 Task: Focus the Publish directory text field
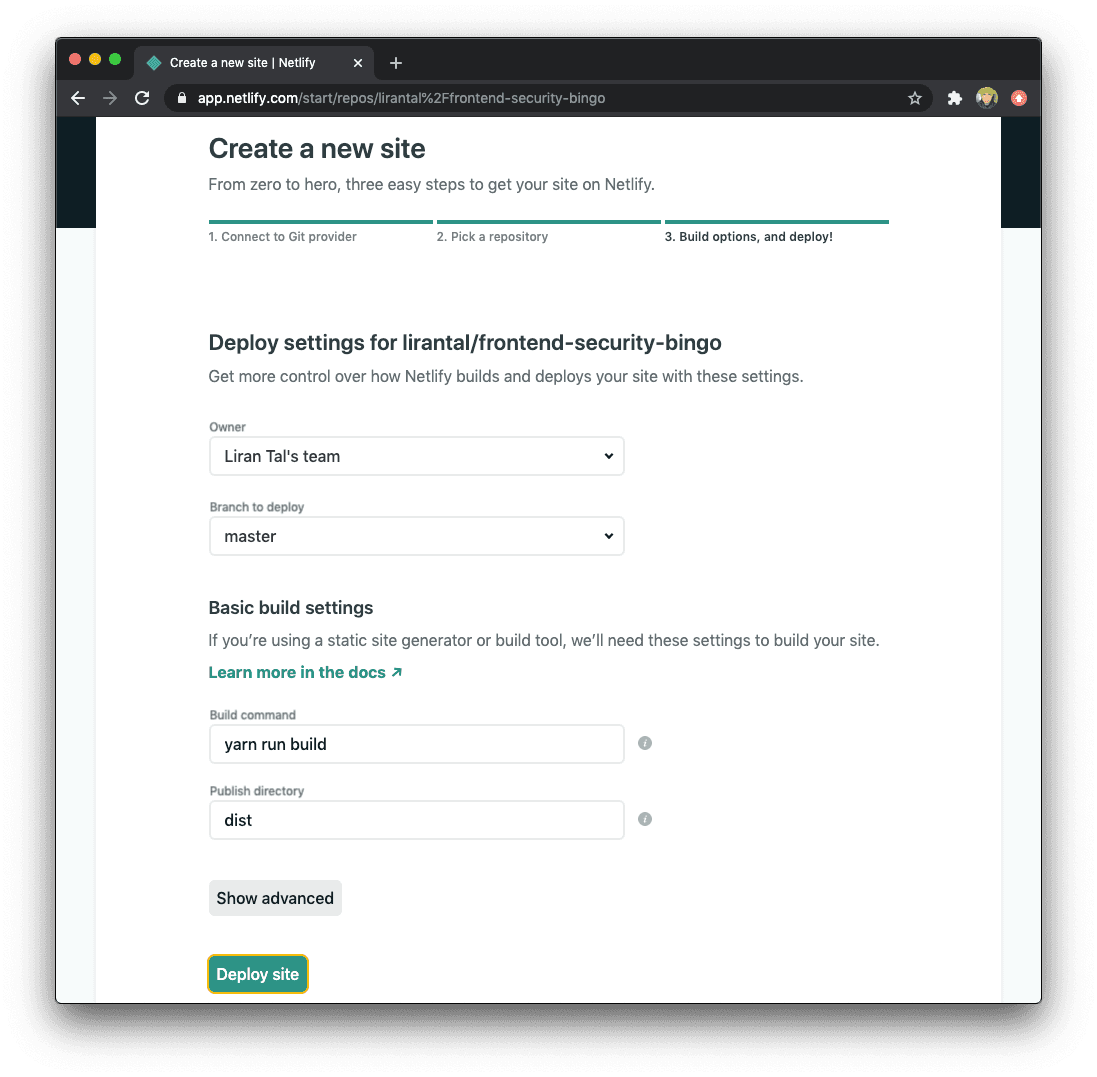(x=416, y=820)
